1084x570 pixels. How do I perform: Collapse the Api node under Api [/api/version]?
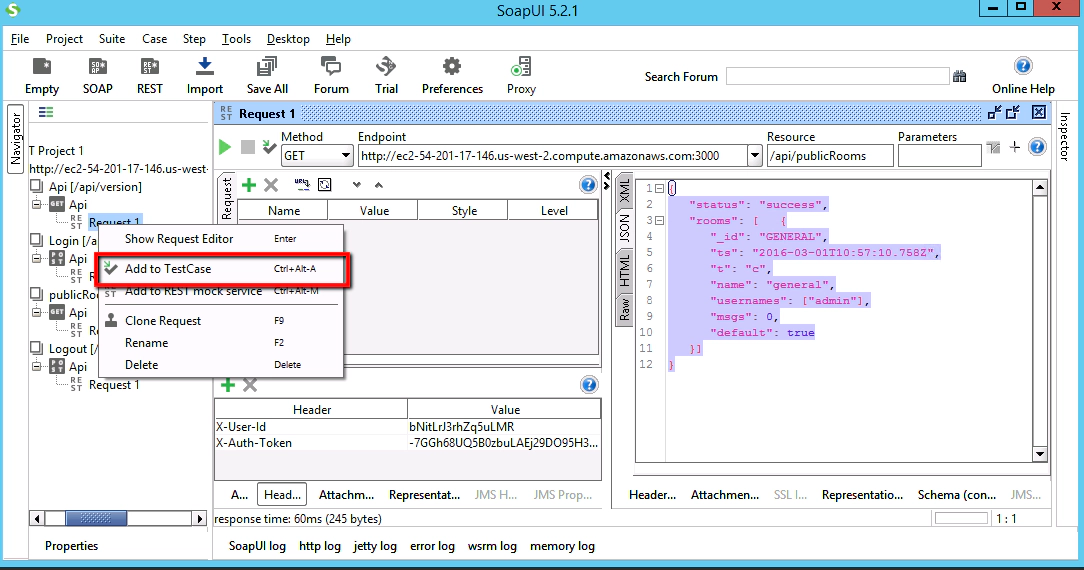(x=36, y=204)
